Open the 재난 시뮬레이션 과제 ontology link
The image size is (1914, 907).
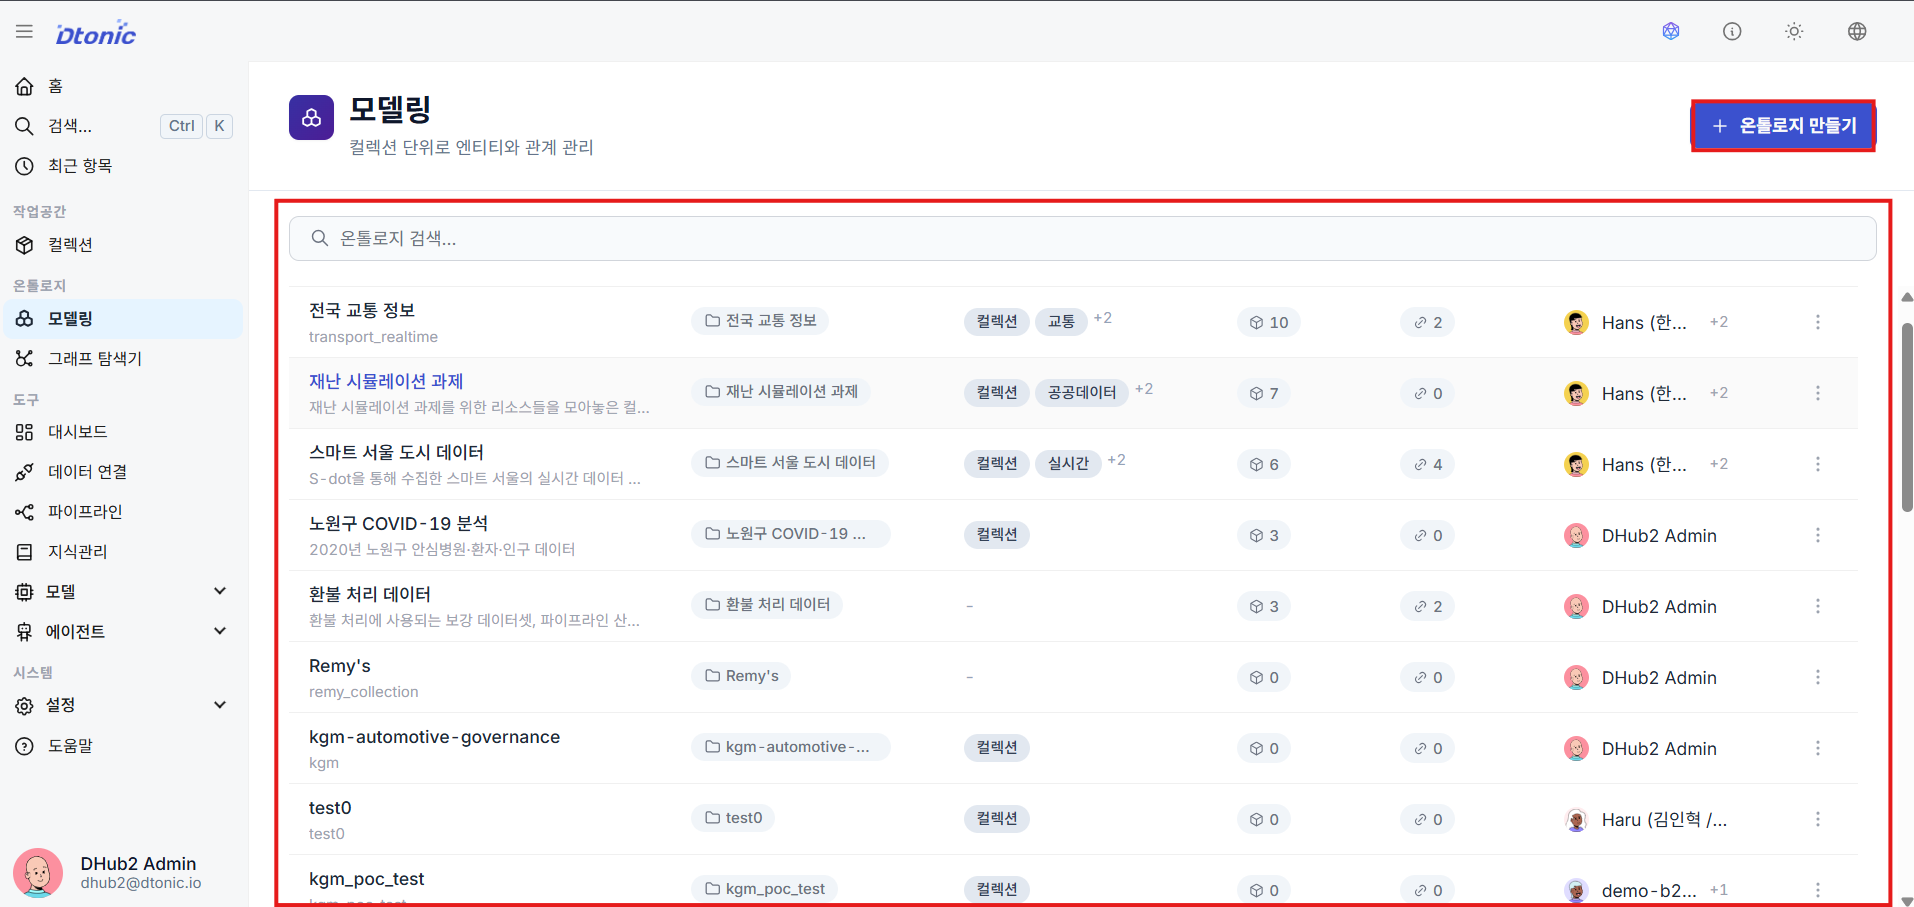pos(386,382)
